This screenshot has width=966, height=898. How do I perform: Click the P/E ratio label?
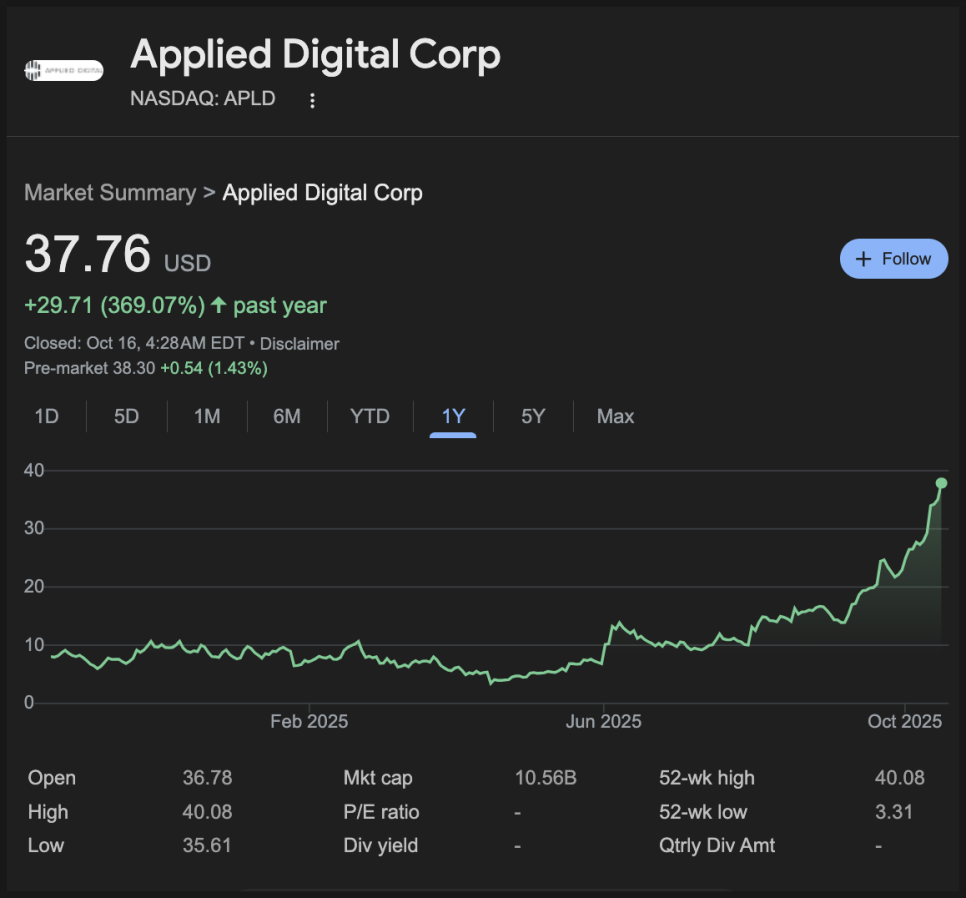click(x=381, y=812)
